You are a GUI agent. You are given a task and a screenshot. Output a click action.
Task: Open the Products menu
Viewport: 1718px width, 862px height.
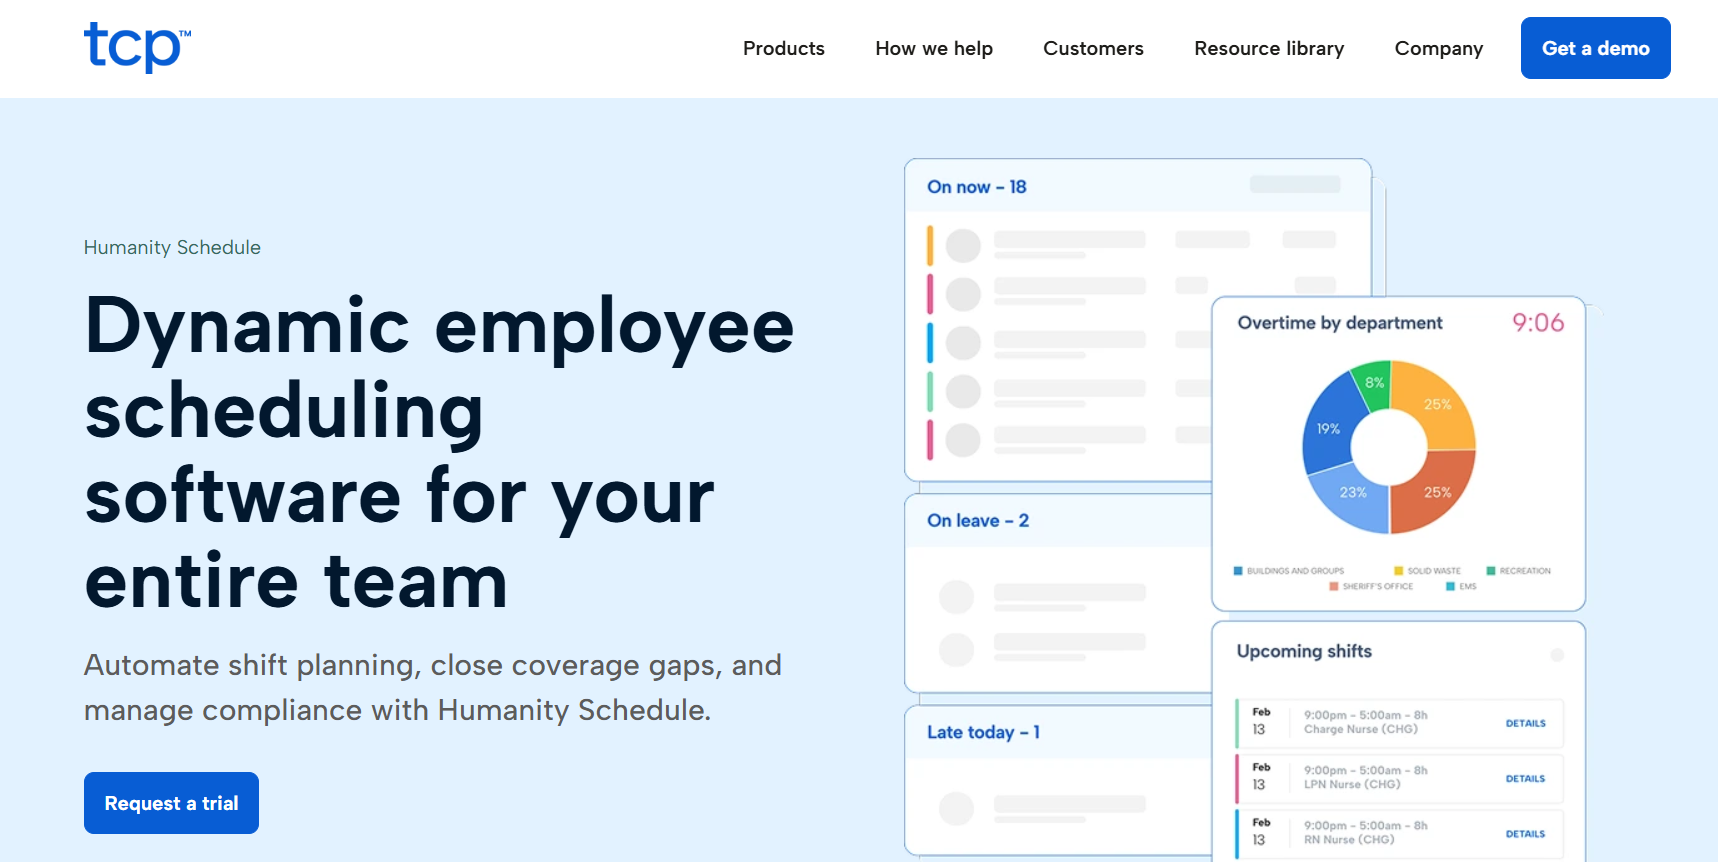click(783, 48)
